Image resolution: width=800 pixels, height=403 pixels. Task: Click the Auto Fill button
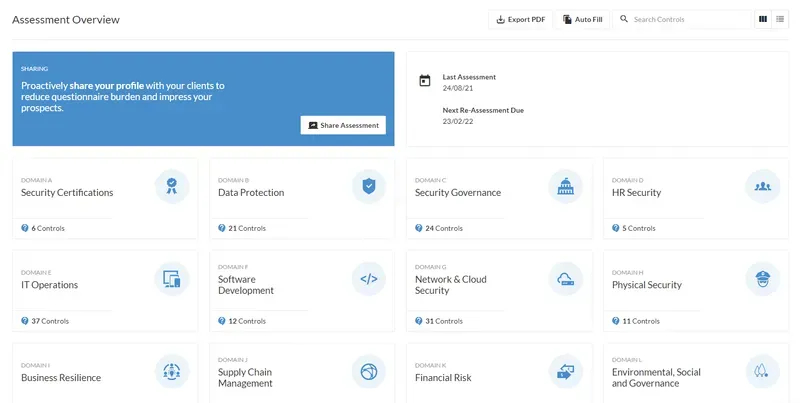[x=582, y=19]
